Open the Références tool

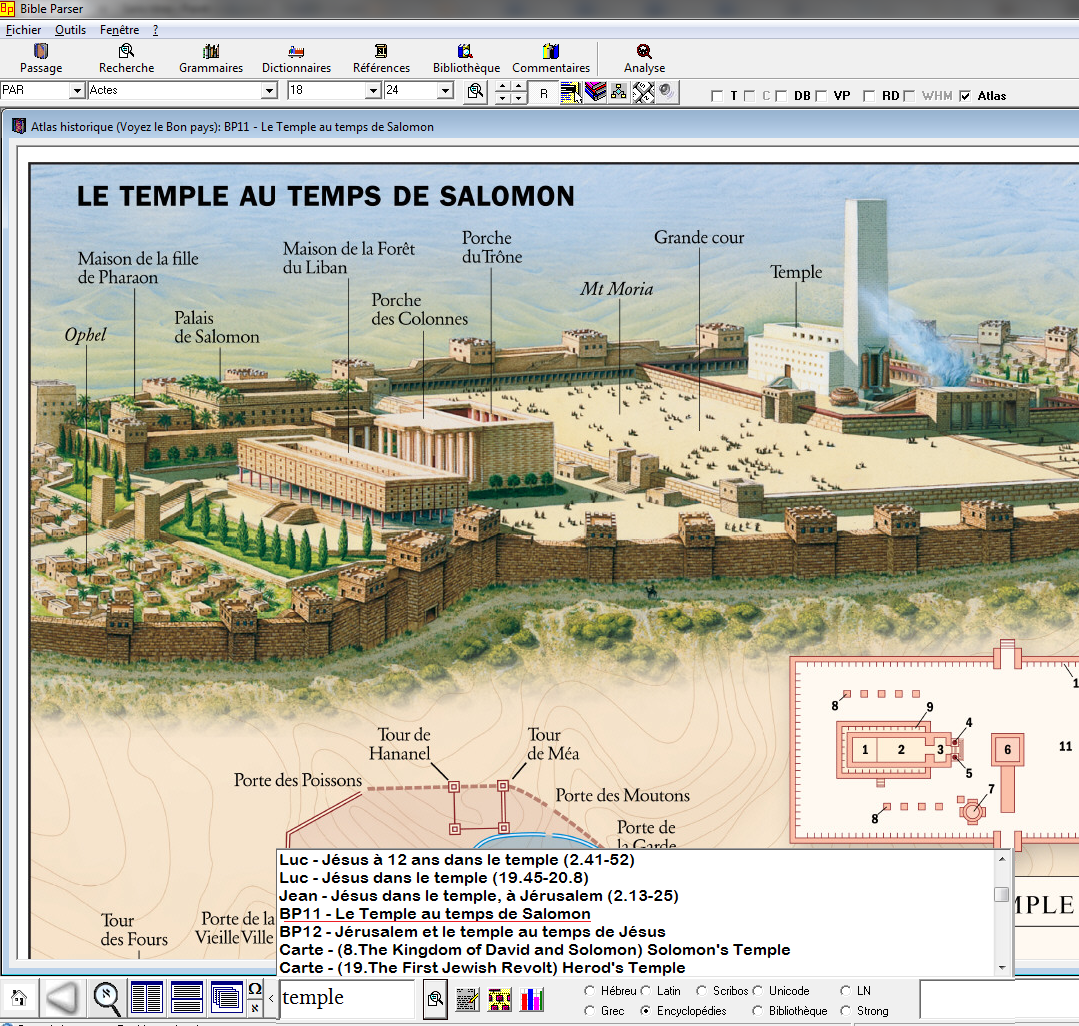[x=381, y=58]
